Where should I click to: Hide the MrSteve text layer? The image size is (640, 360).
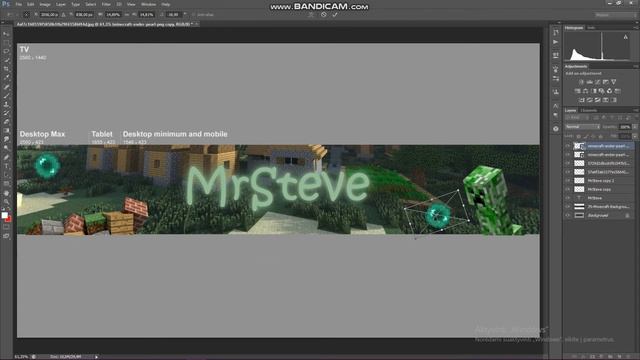coord(568,198)
